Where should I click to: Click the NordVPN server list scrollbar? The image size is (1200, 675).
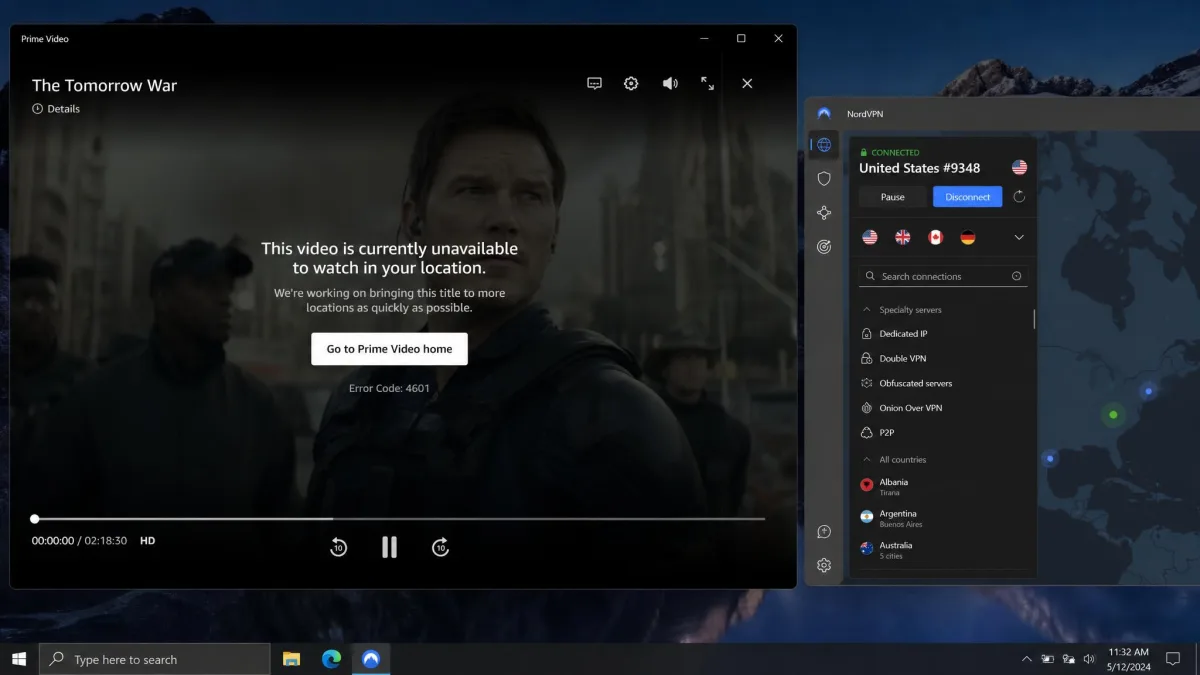point(1034,319)
